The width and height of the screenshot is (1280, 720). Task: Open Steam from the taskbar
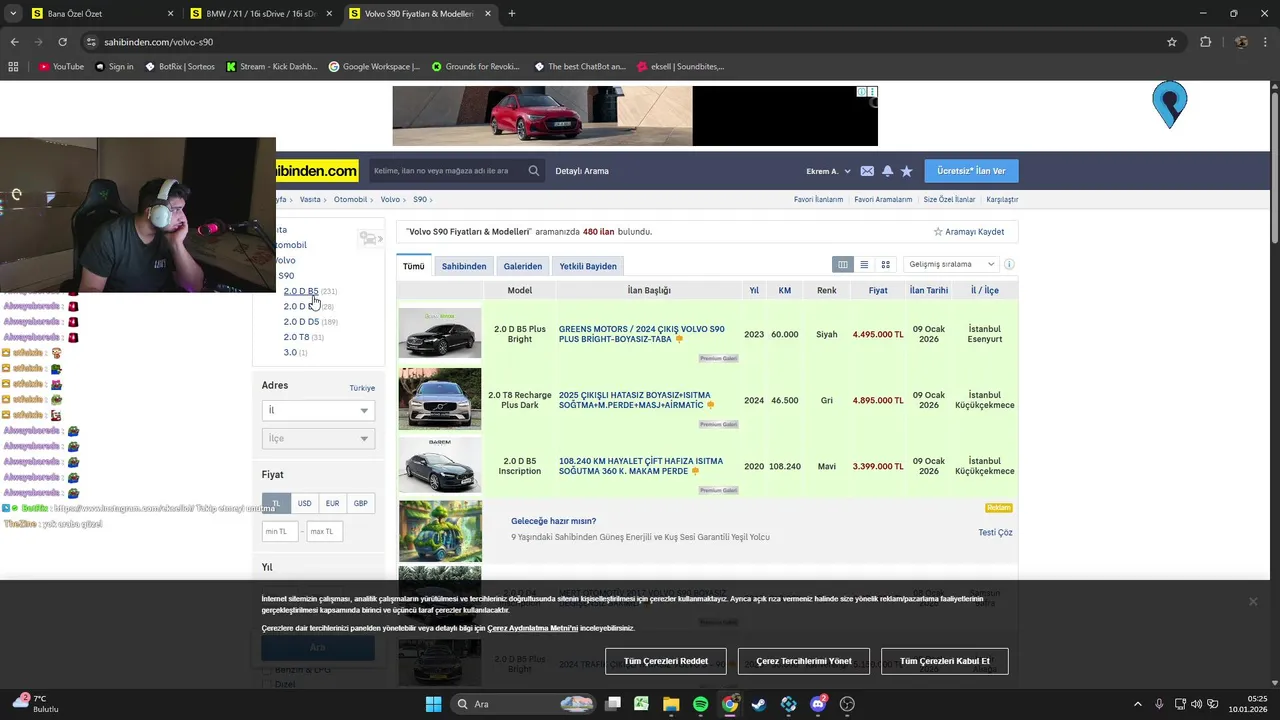coord(759,704)
